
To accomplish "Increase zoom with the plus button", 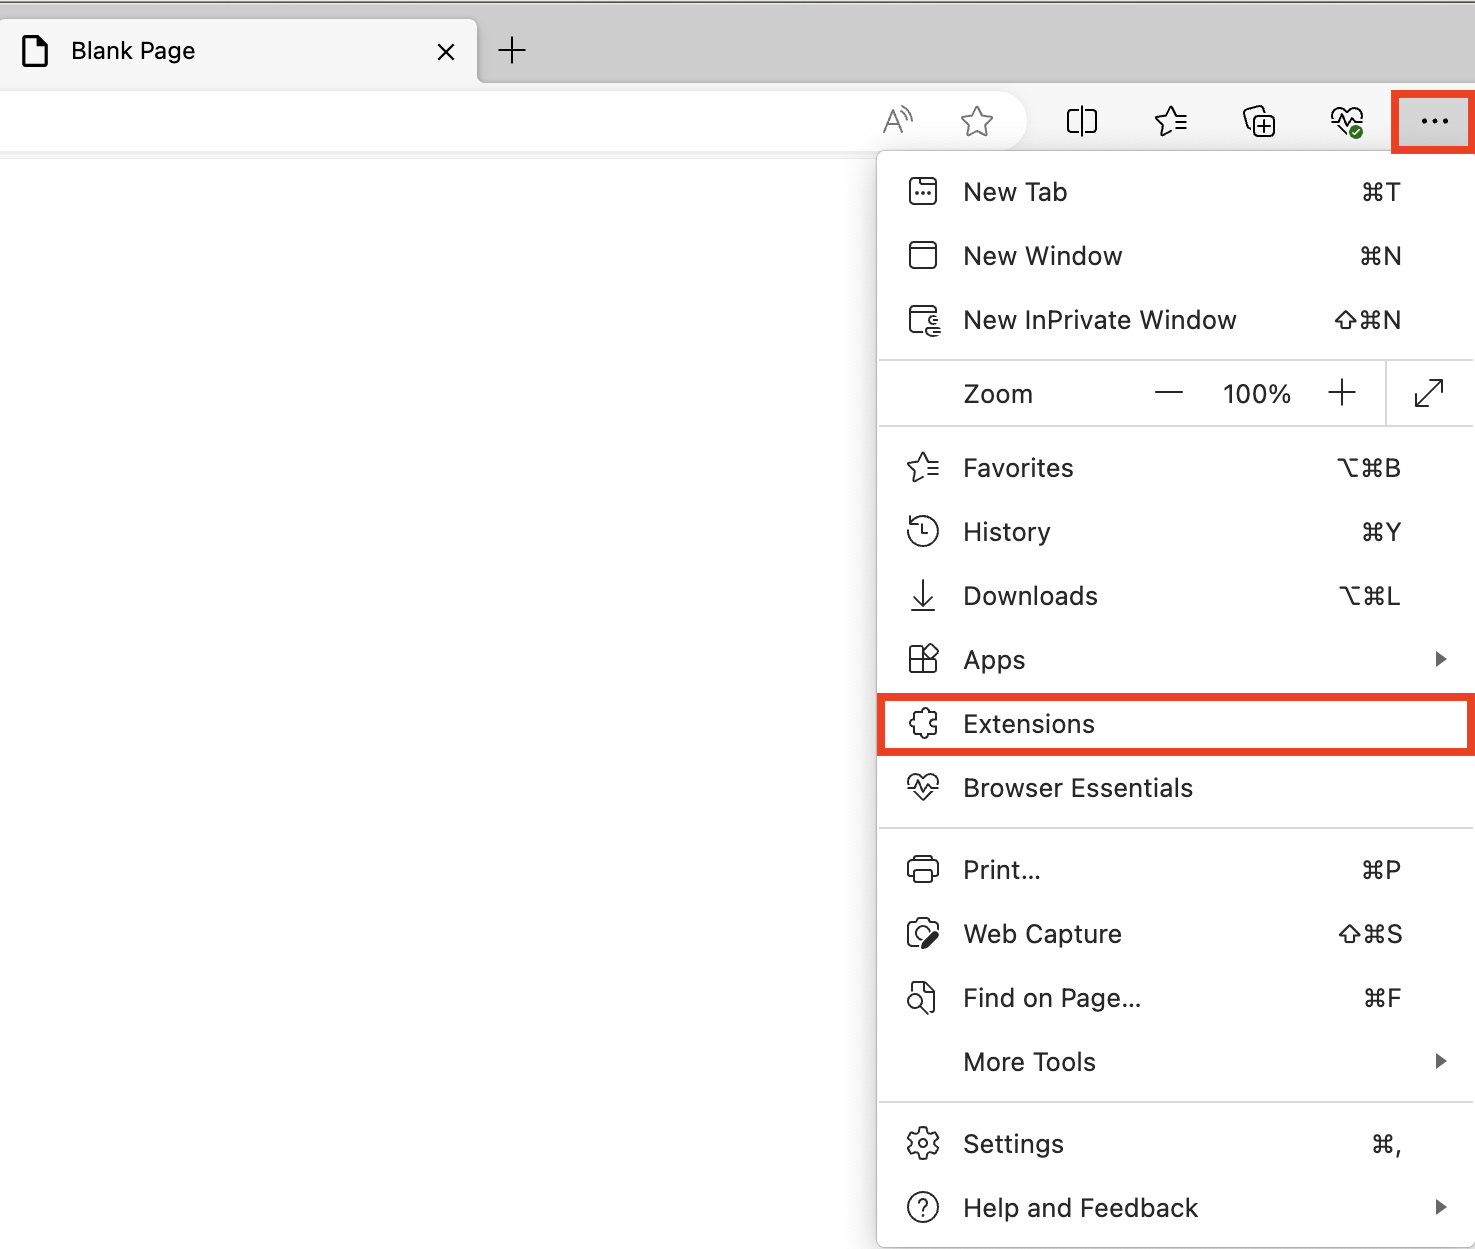I will click(1341, 393).
